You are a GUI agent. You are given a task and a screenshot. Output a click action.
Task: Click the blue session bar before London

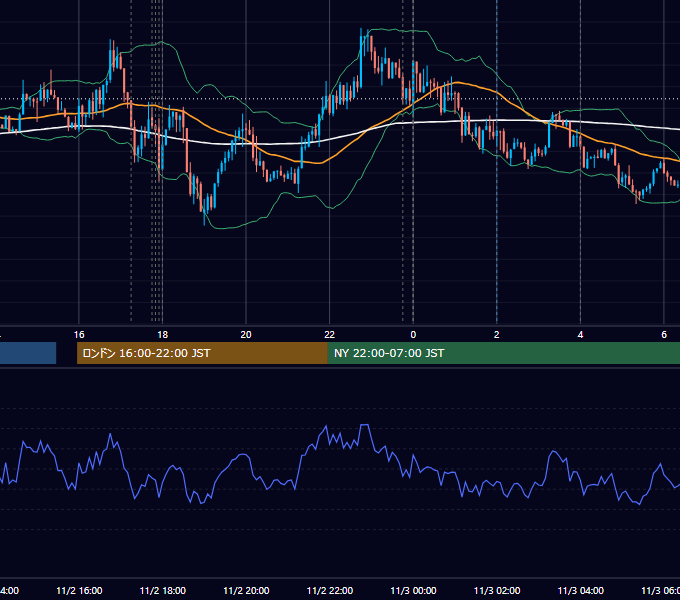click(28, 353)
